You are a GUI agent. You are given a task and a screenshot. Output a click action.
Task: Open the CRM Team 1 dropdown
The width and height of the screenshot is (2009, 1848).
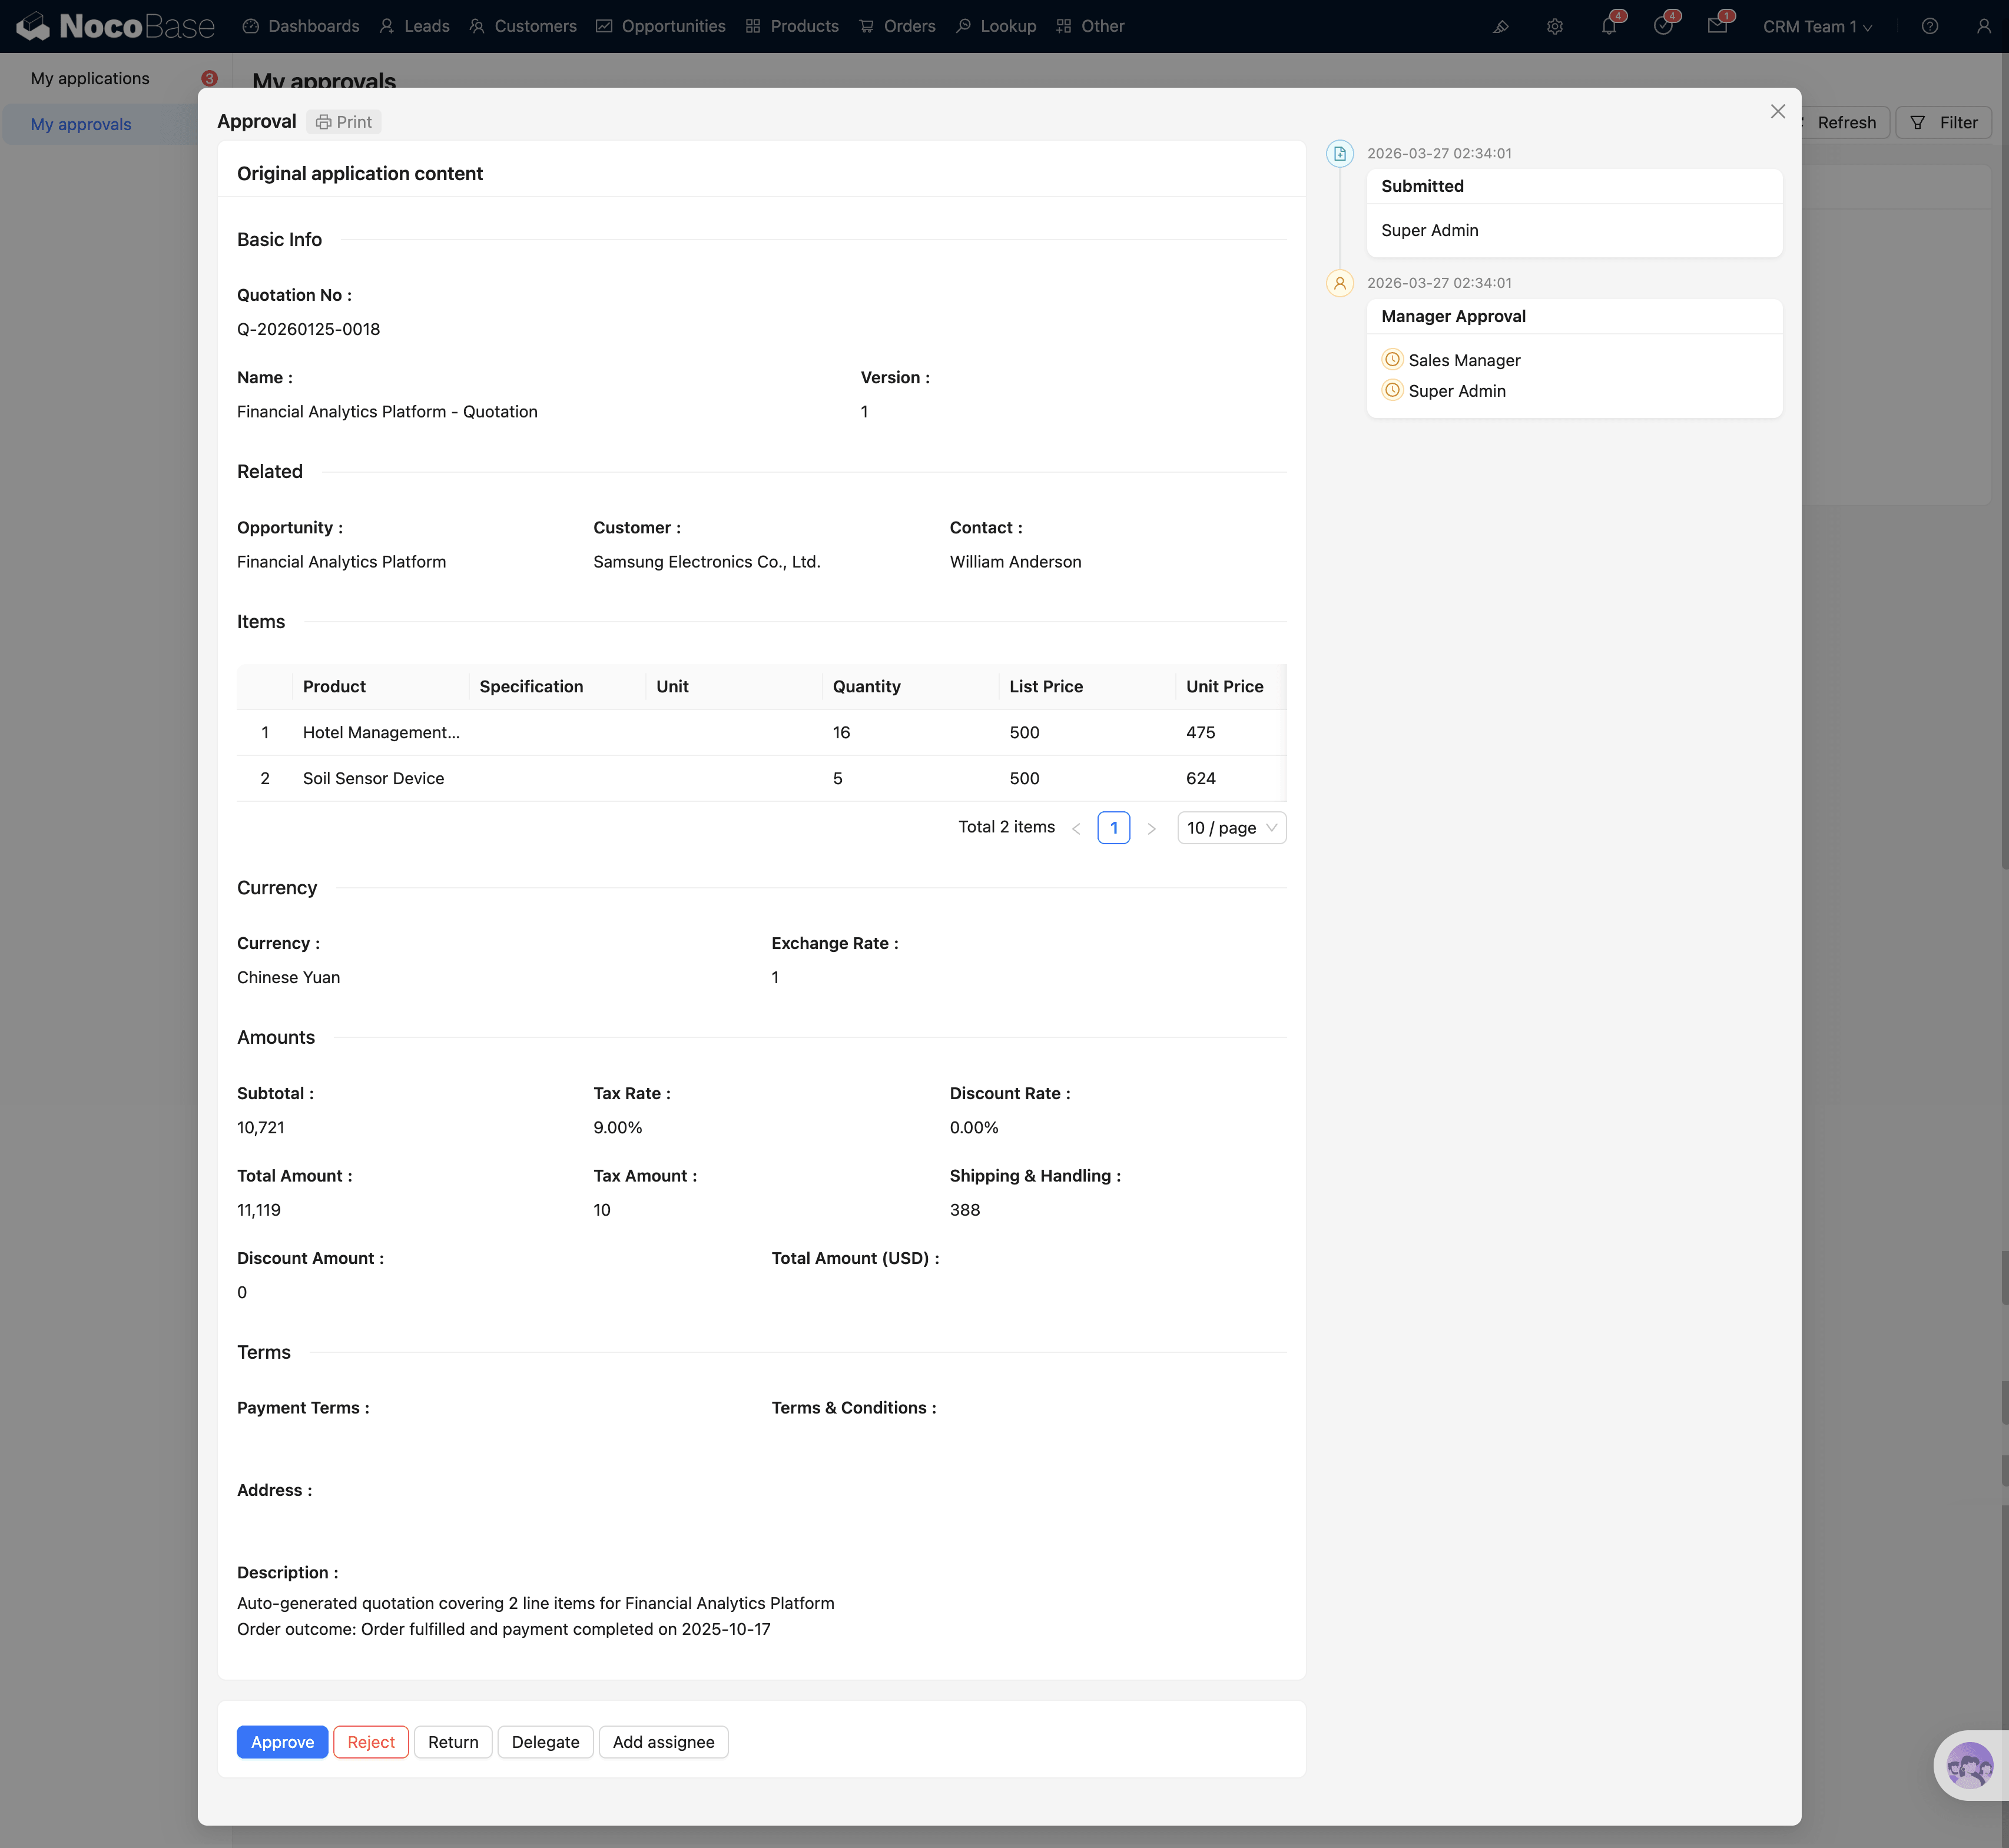tap(1816, 27)
